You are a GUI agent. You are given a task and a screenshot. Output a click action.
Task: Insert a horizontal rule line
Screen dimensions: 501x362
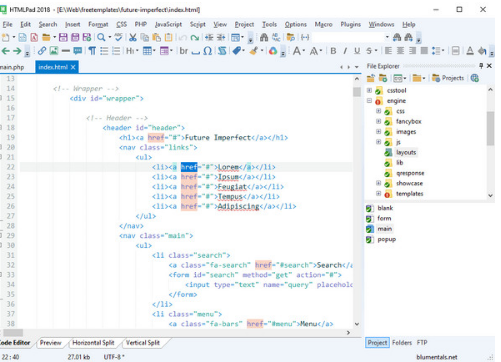(x=66, y=51)
